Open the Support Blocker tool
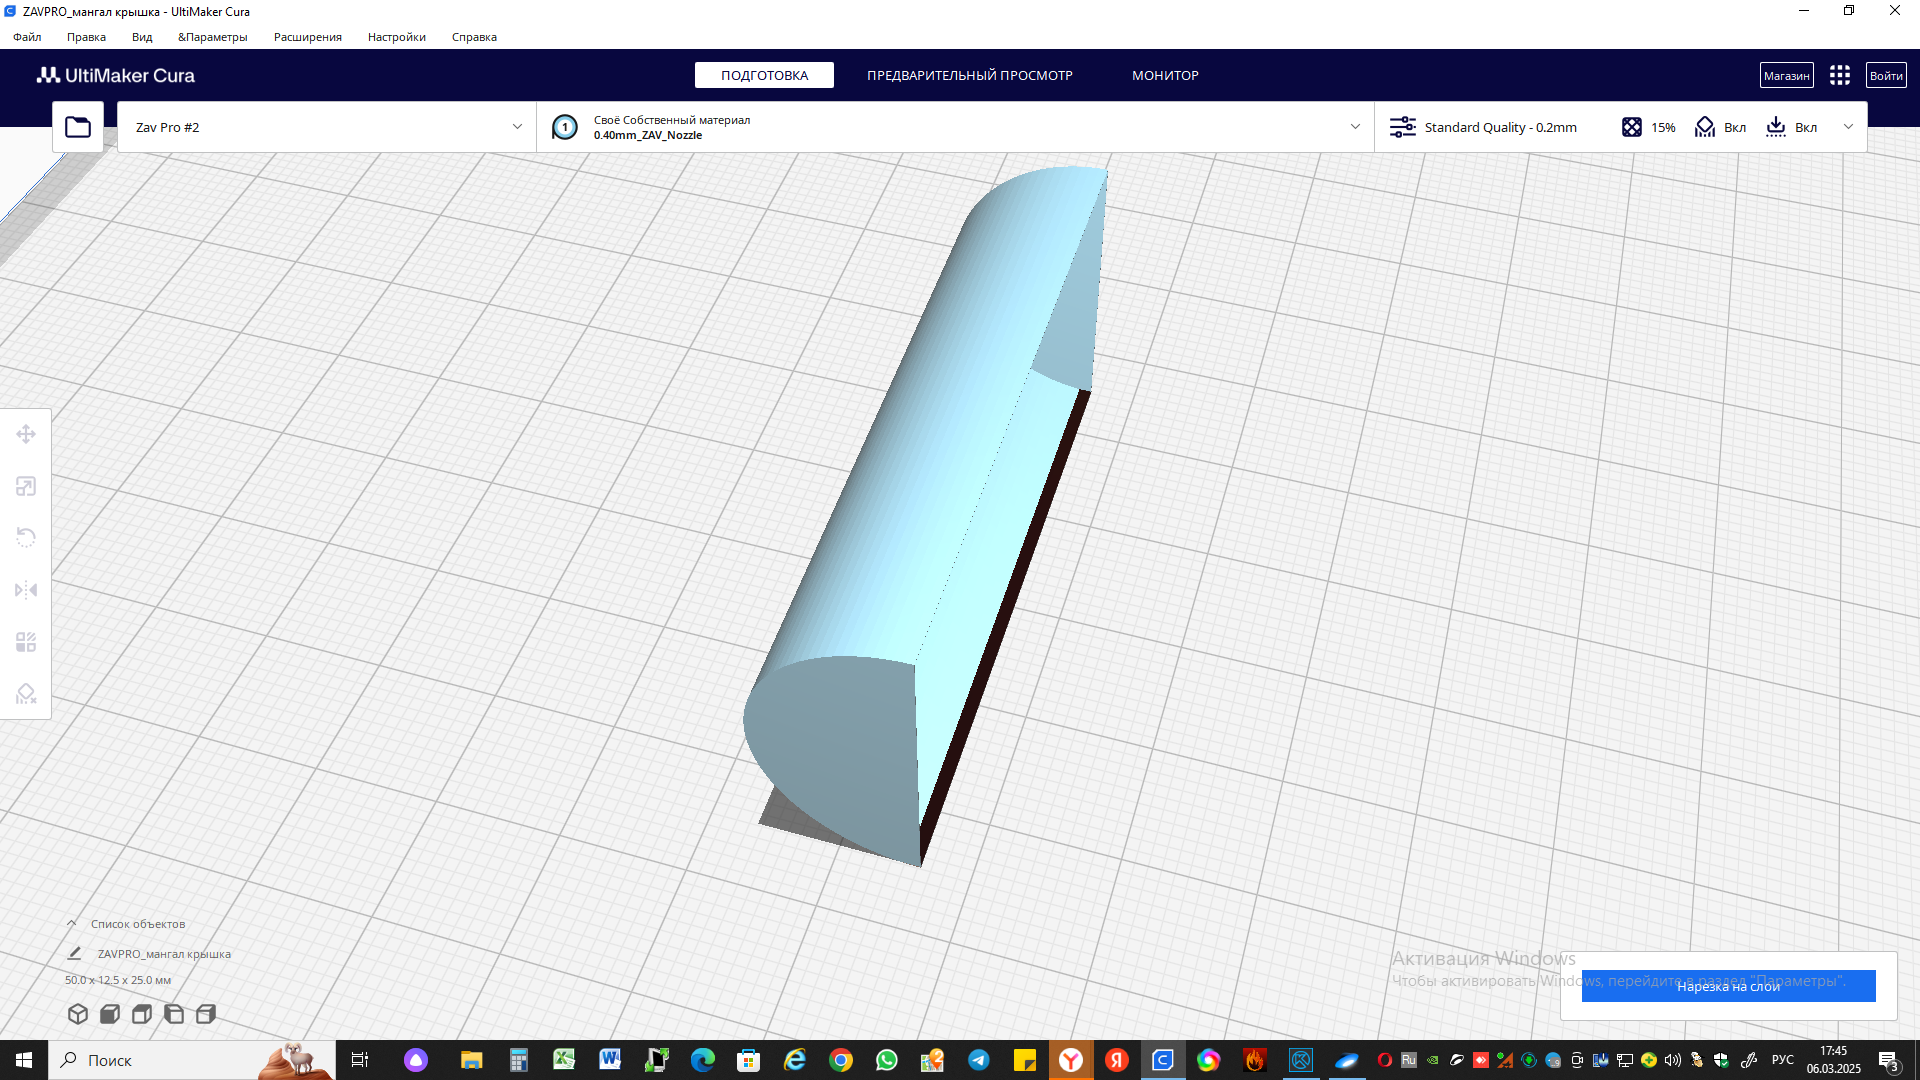Viewport: 1920px width, 1080px height. pyautogui.click(x=26, y=694)
